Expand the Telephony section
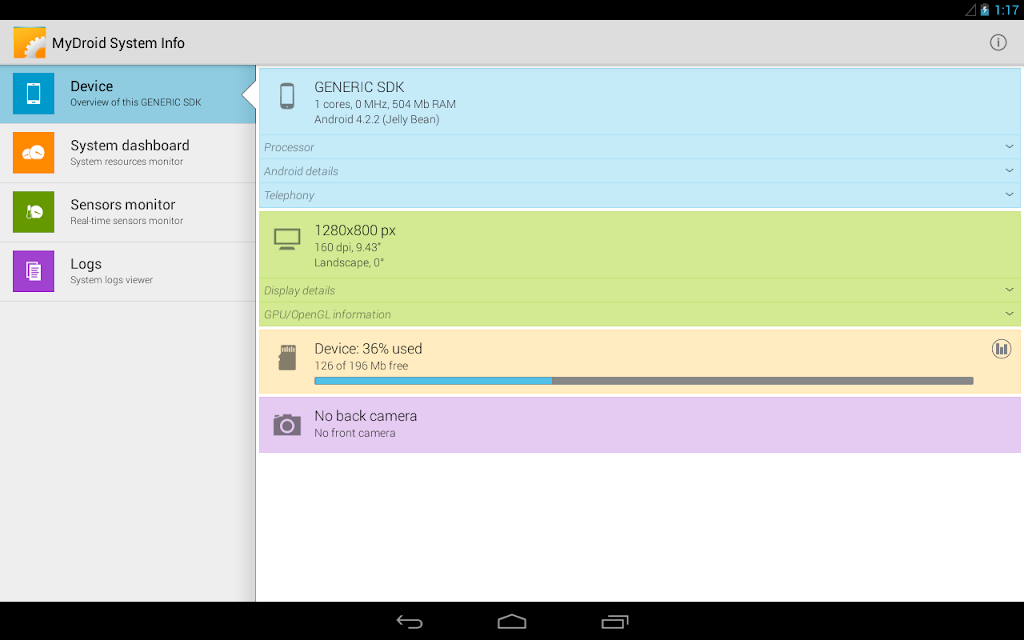The image size is (1024, 640). point(640,195)
